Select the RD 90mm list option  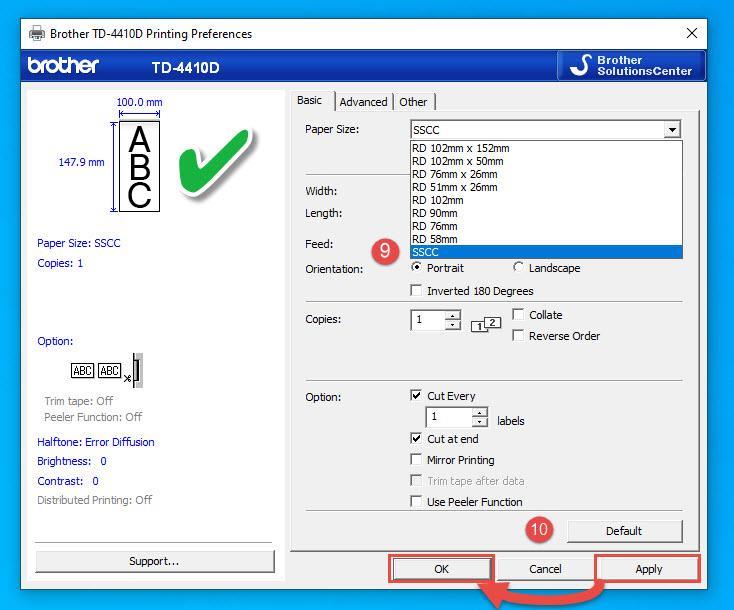coord(546,213)
